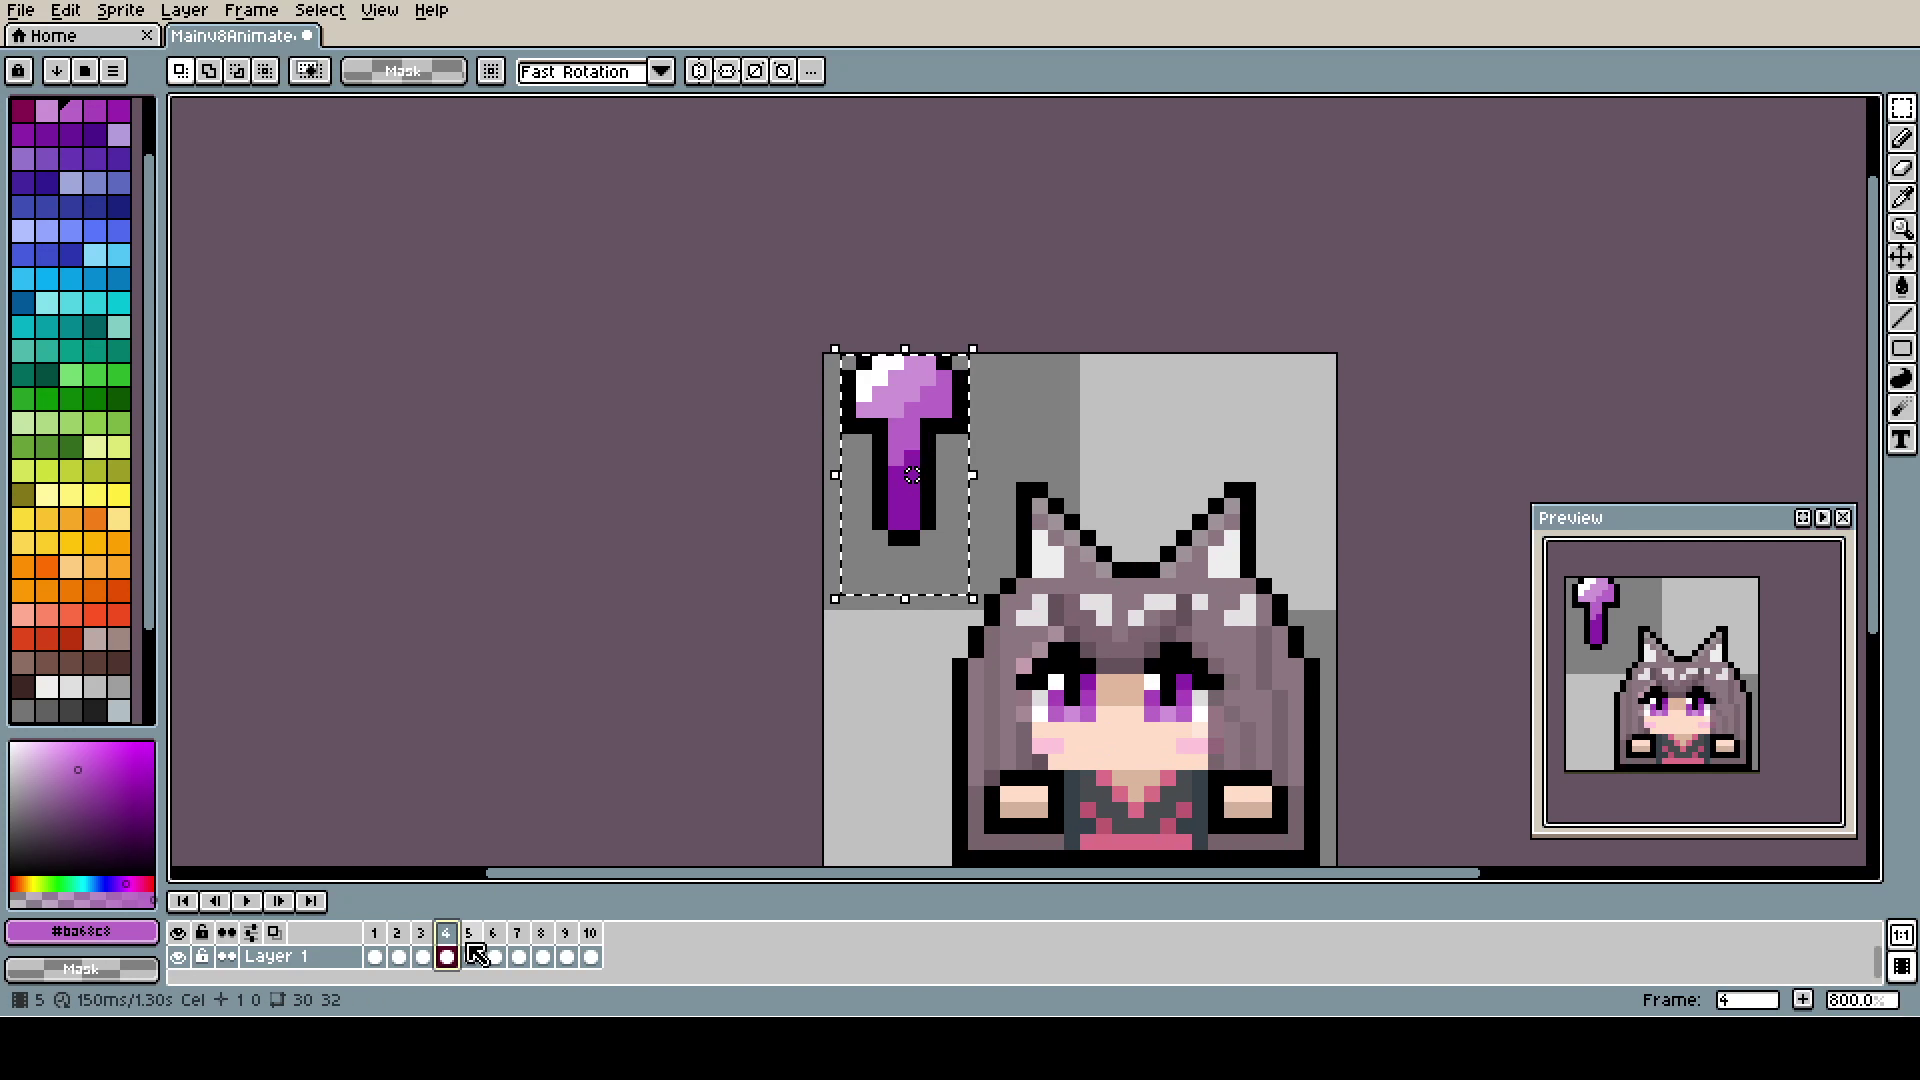Switch to the Home tab
1920x1080 pixels.
coord(54,36)
